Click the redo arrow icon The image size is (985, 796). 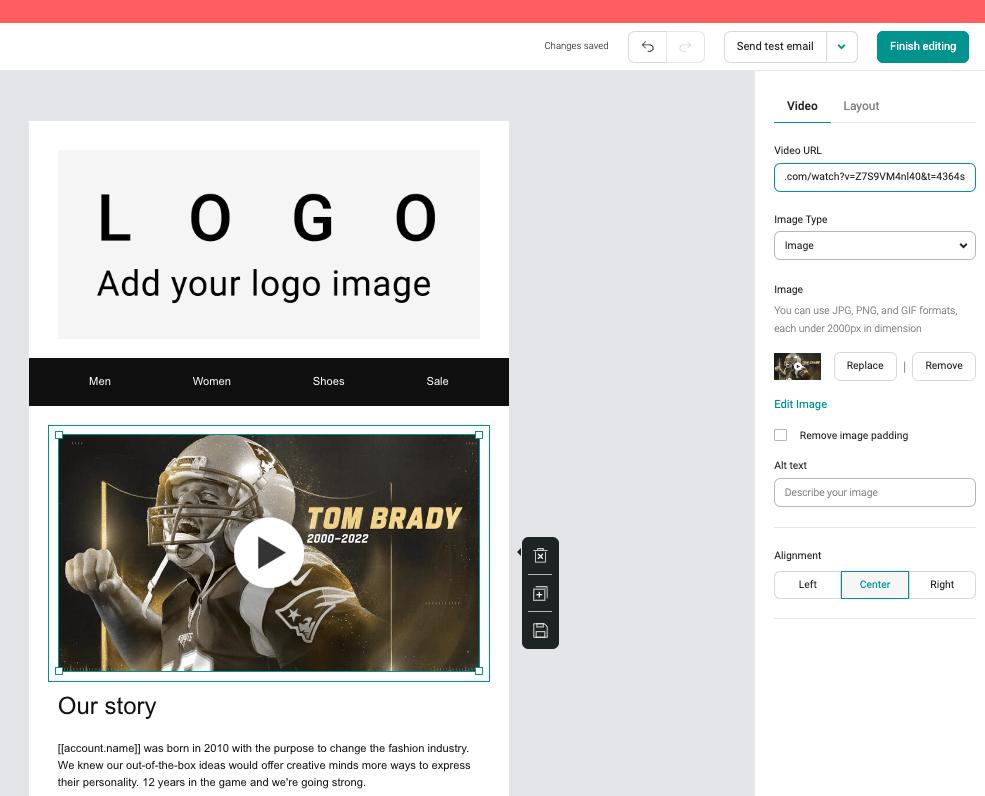click(x=686, y=46)
